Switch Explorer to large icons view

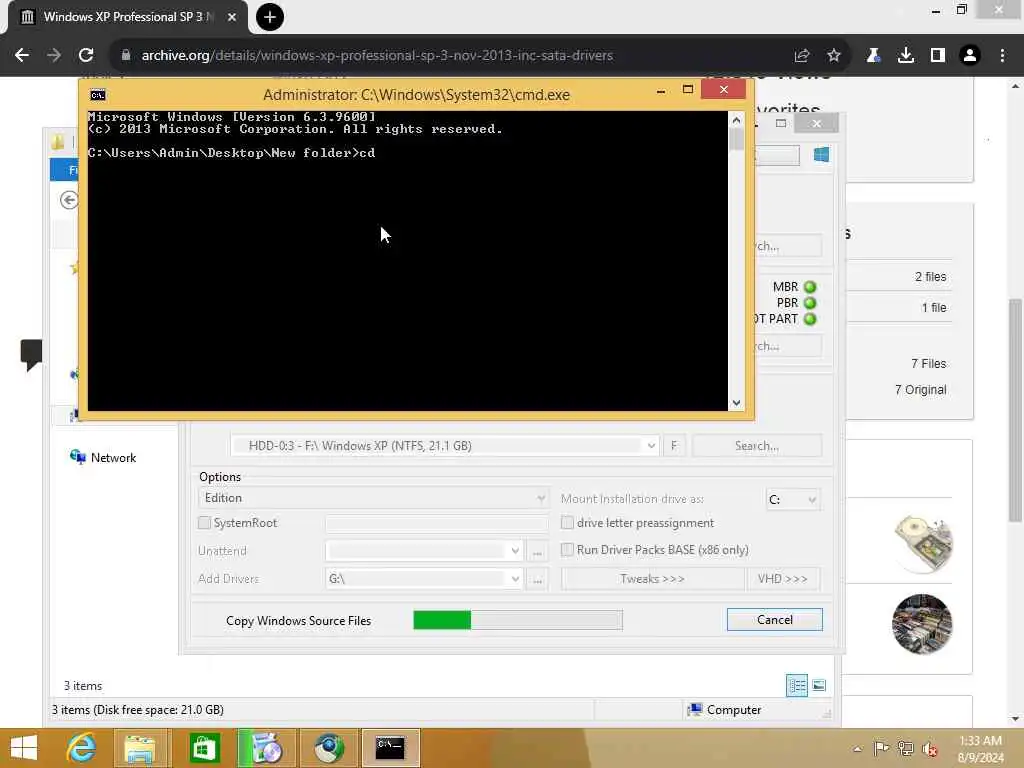[819, 686]
